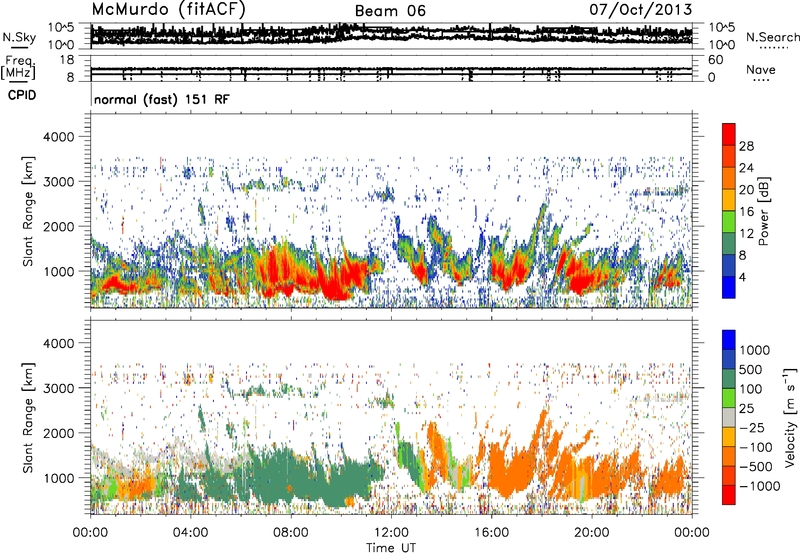Viewport: 800px width, 554px height.
Task: Click the '18' label on the frequency axis
Action: coord(67,60)
